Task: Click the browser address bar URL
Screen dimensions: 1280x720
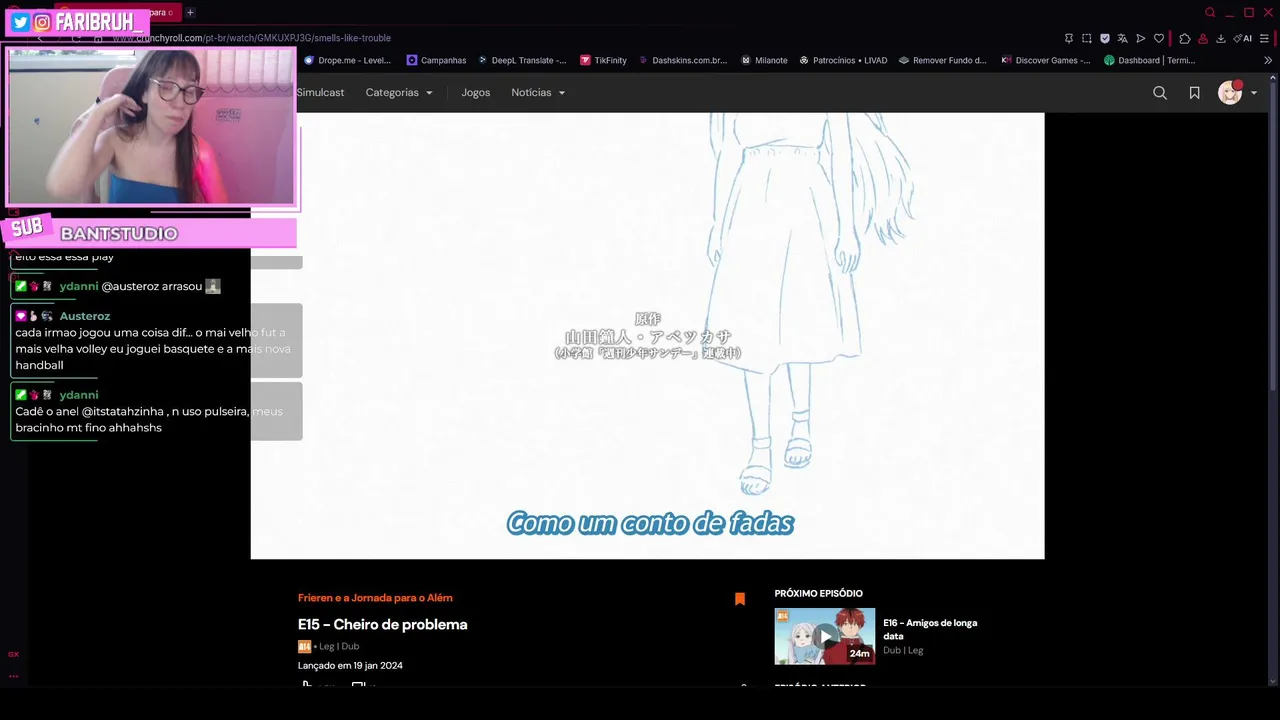Action: 252,38
